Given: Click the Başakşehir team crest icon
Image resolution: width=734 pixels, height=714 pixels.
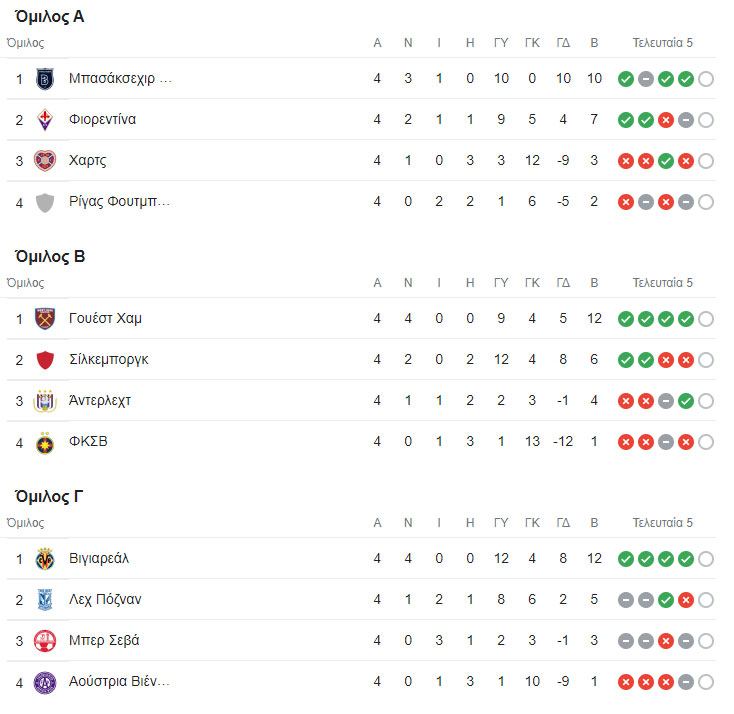Looking at the screenshot, I should tap(45, 79).
